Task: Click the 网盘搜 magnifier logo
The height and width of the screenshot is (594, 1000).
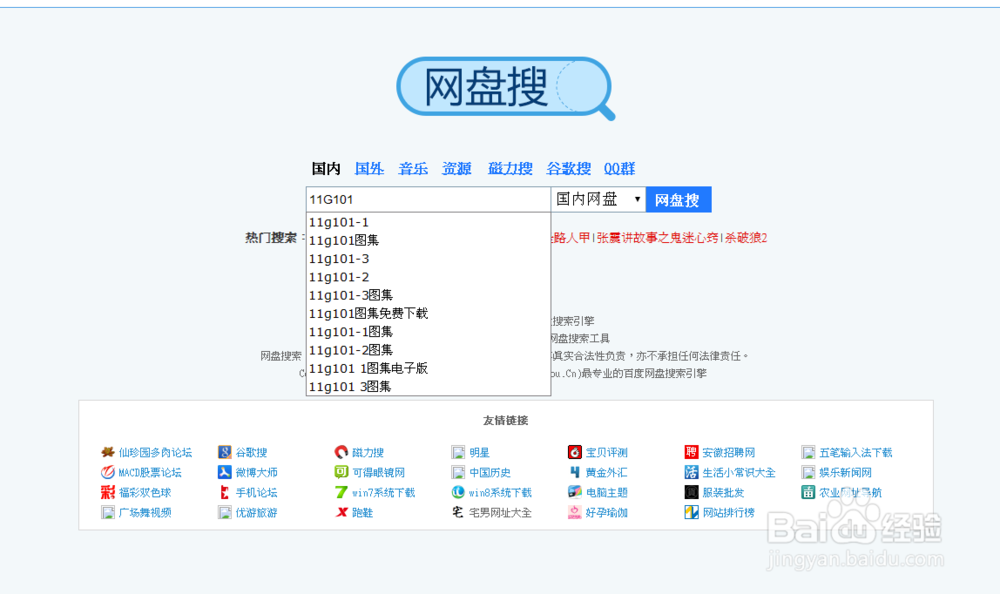Action: [x=504, y=88]
